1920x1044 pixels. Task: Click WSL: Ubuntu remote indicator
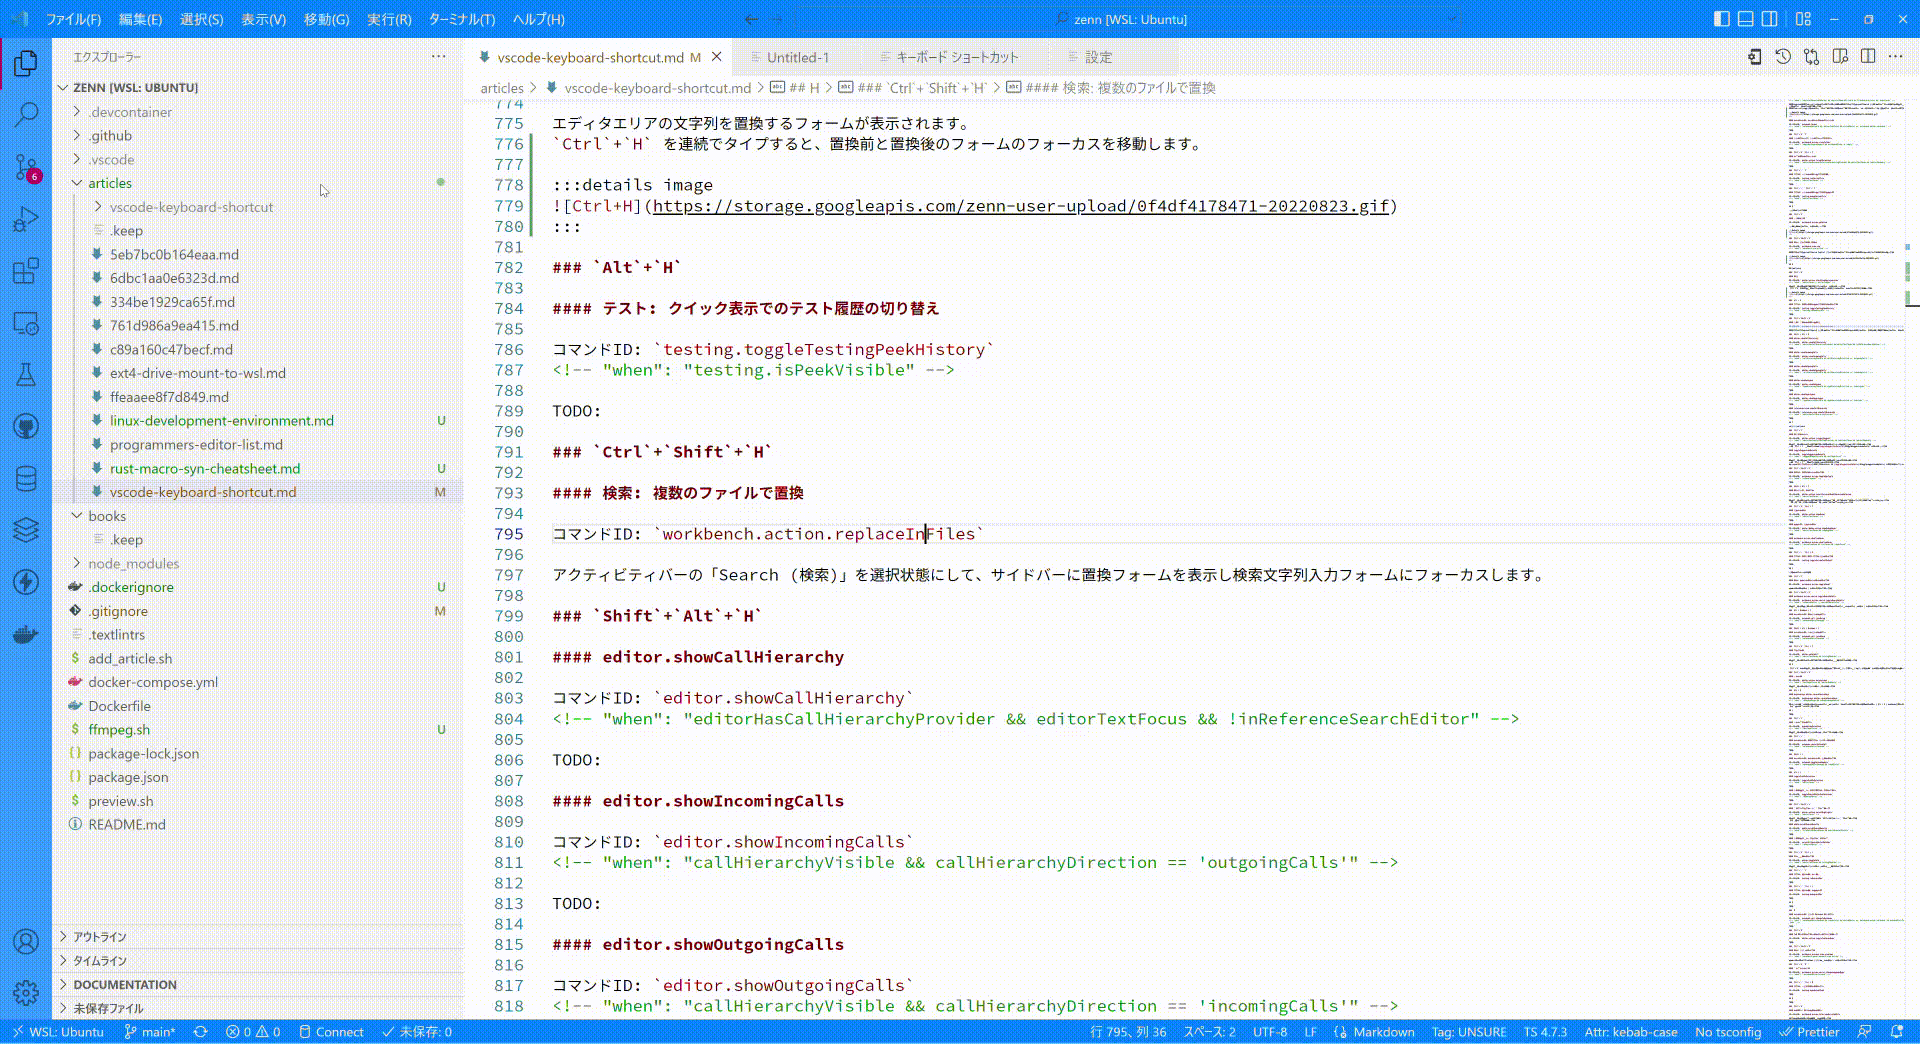(x=58, y=1032)
